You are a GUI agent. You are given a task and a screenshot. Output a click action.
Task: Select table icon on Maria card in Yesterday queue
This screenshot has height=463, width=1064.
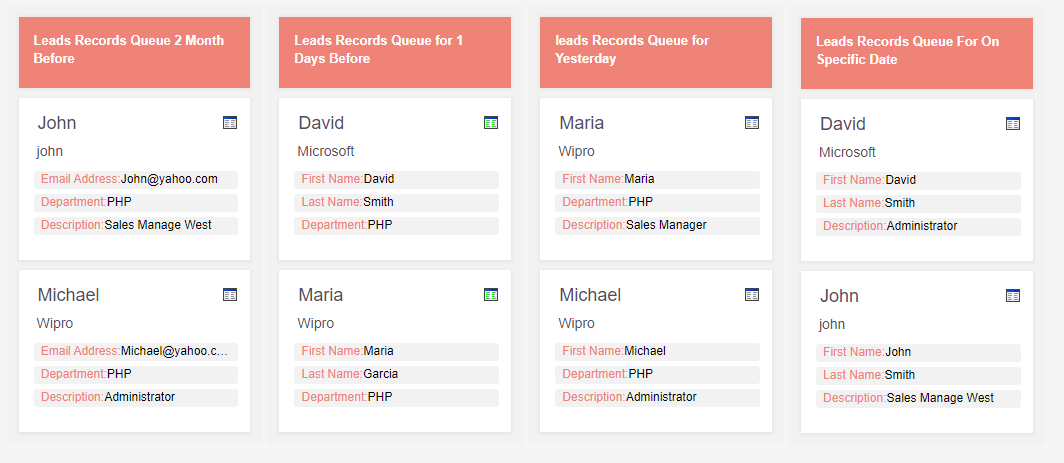point(752,123)
